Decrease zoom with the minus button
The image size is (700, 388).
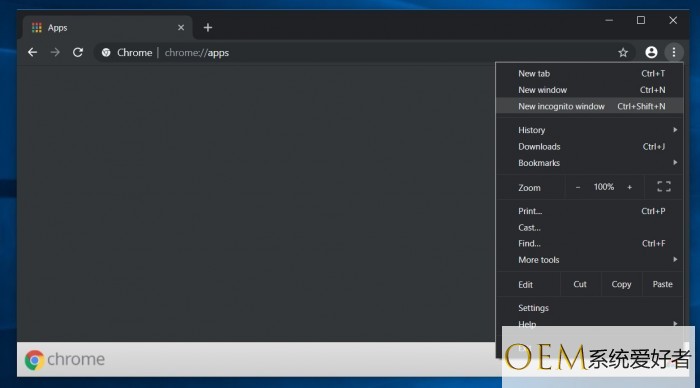pos(578,188)
